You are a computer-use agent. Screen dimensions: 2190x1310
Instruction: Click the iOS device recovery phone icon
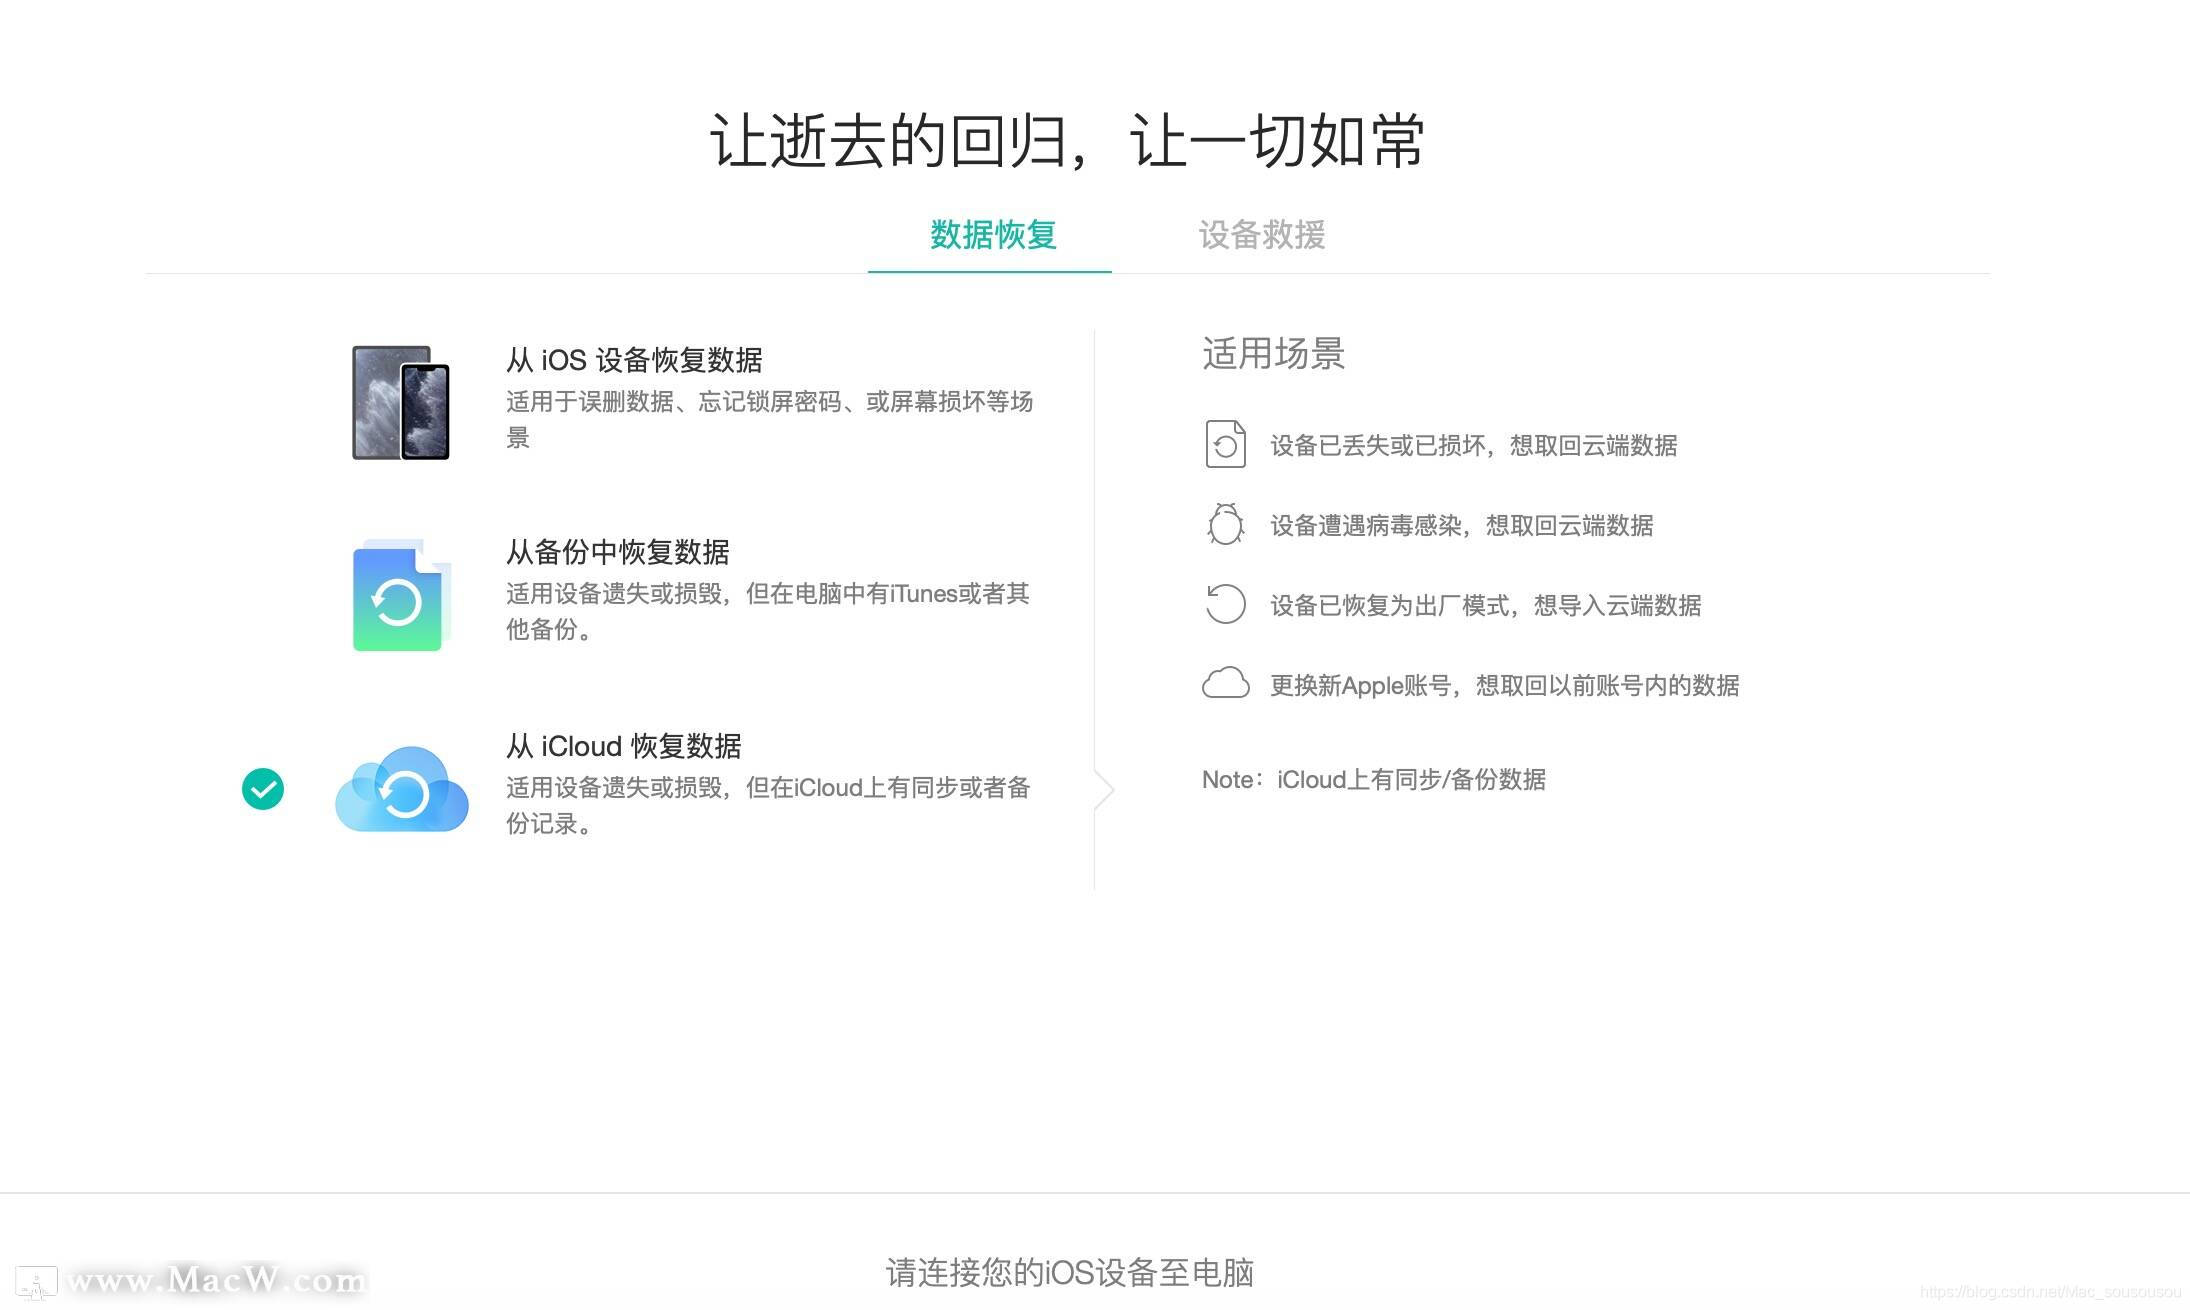tap(401, 403)
